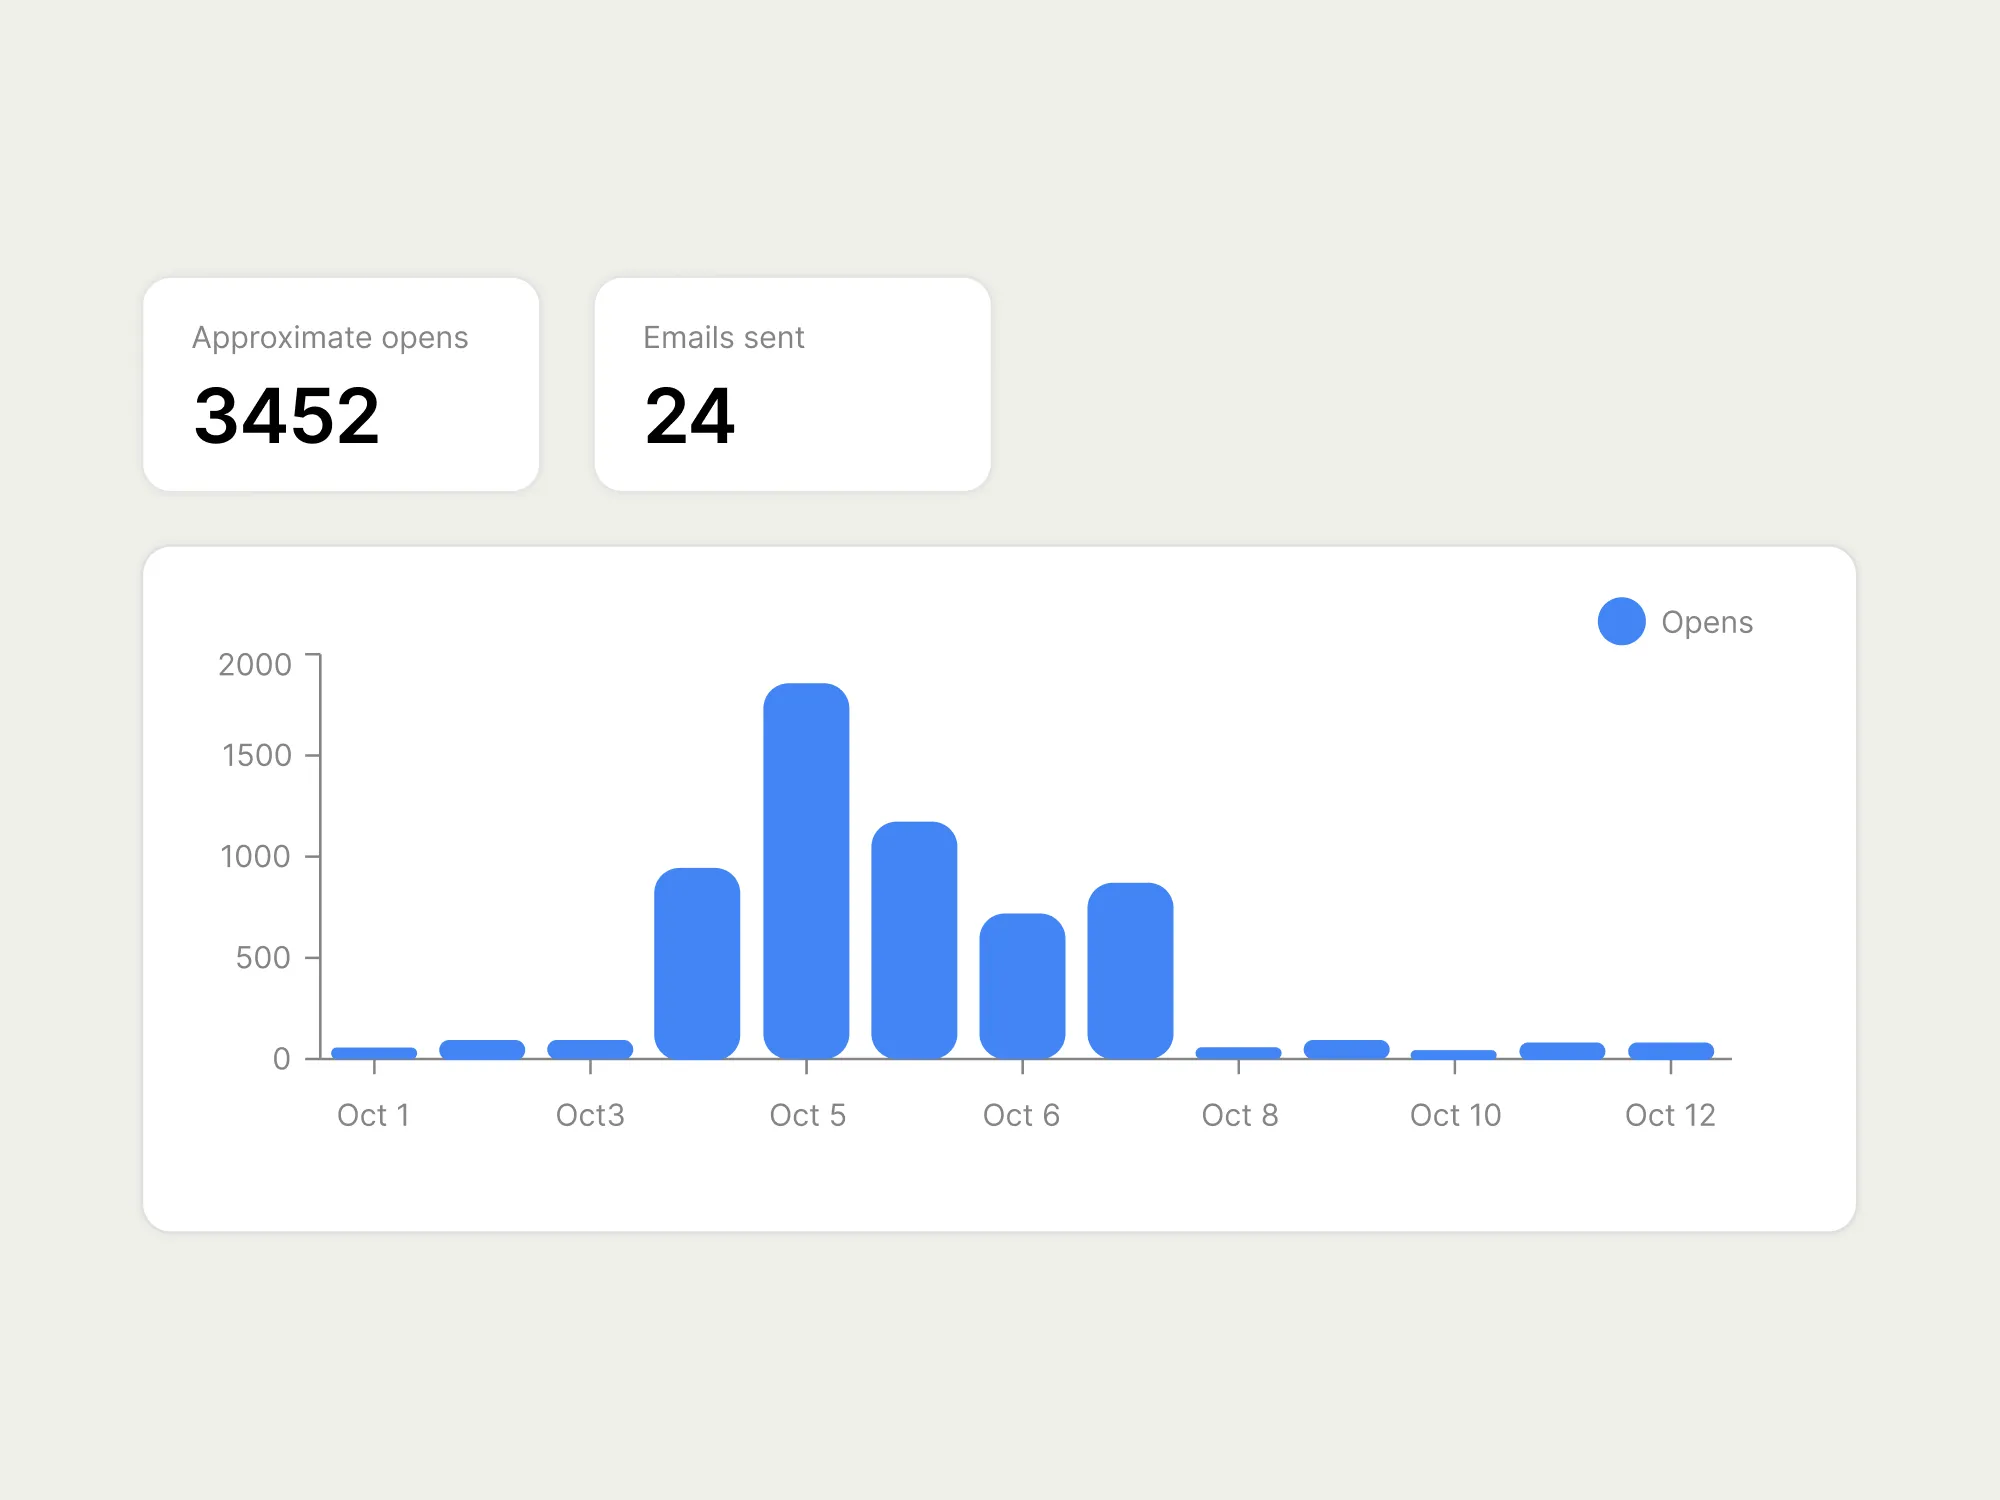Click the 3452 opens number
The image size is (2000, 1500).
[x=287, y=417]
